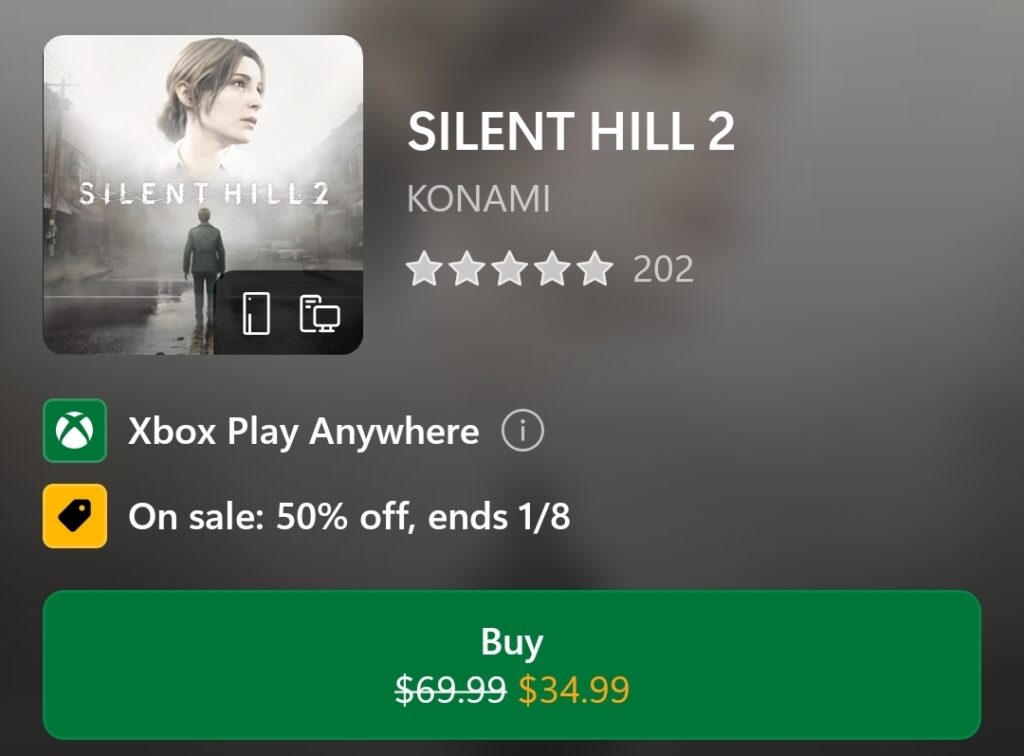Click the fourth rating star
Image resolution: width=1024 pixels, height=756 pixels.
tap(551, 269)
